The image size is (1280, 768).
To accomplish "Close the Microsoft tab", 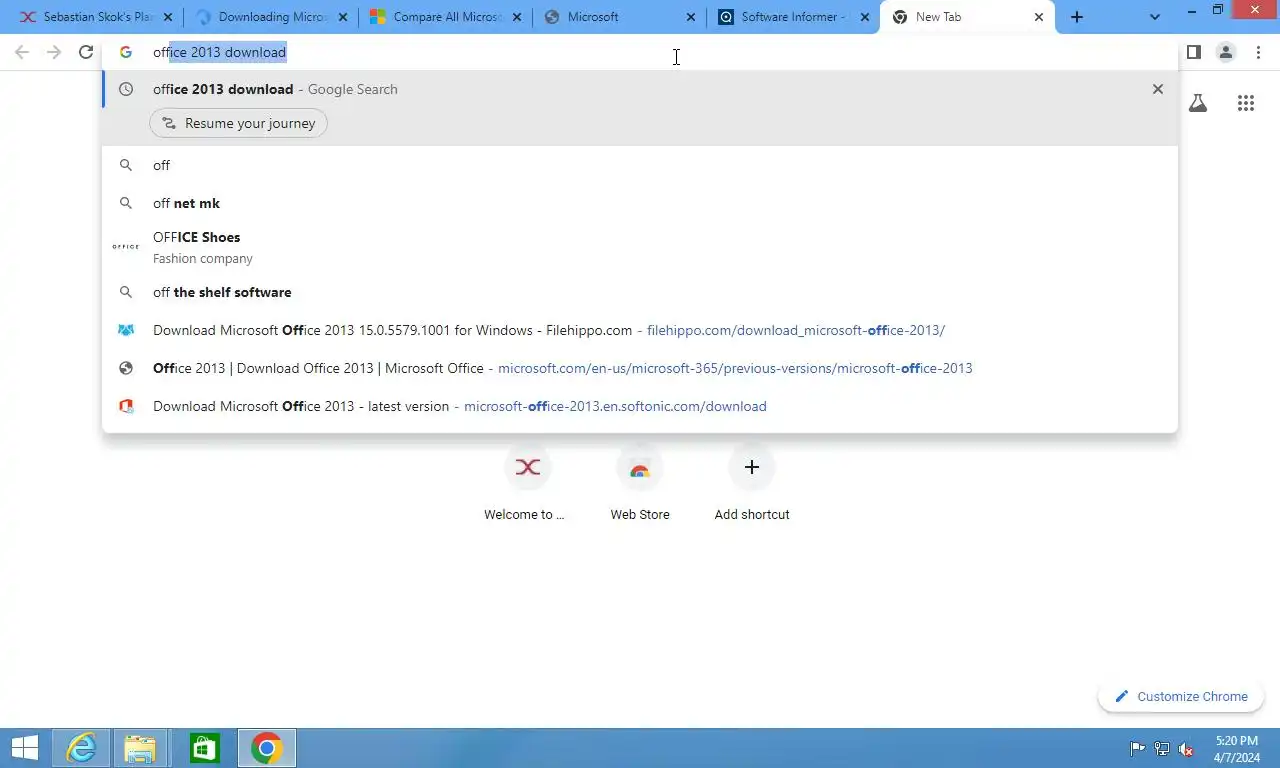I will coord(691,17).
